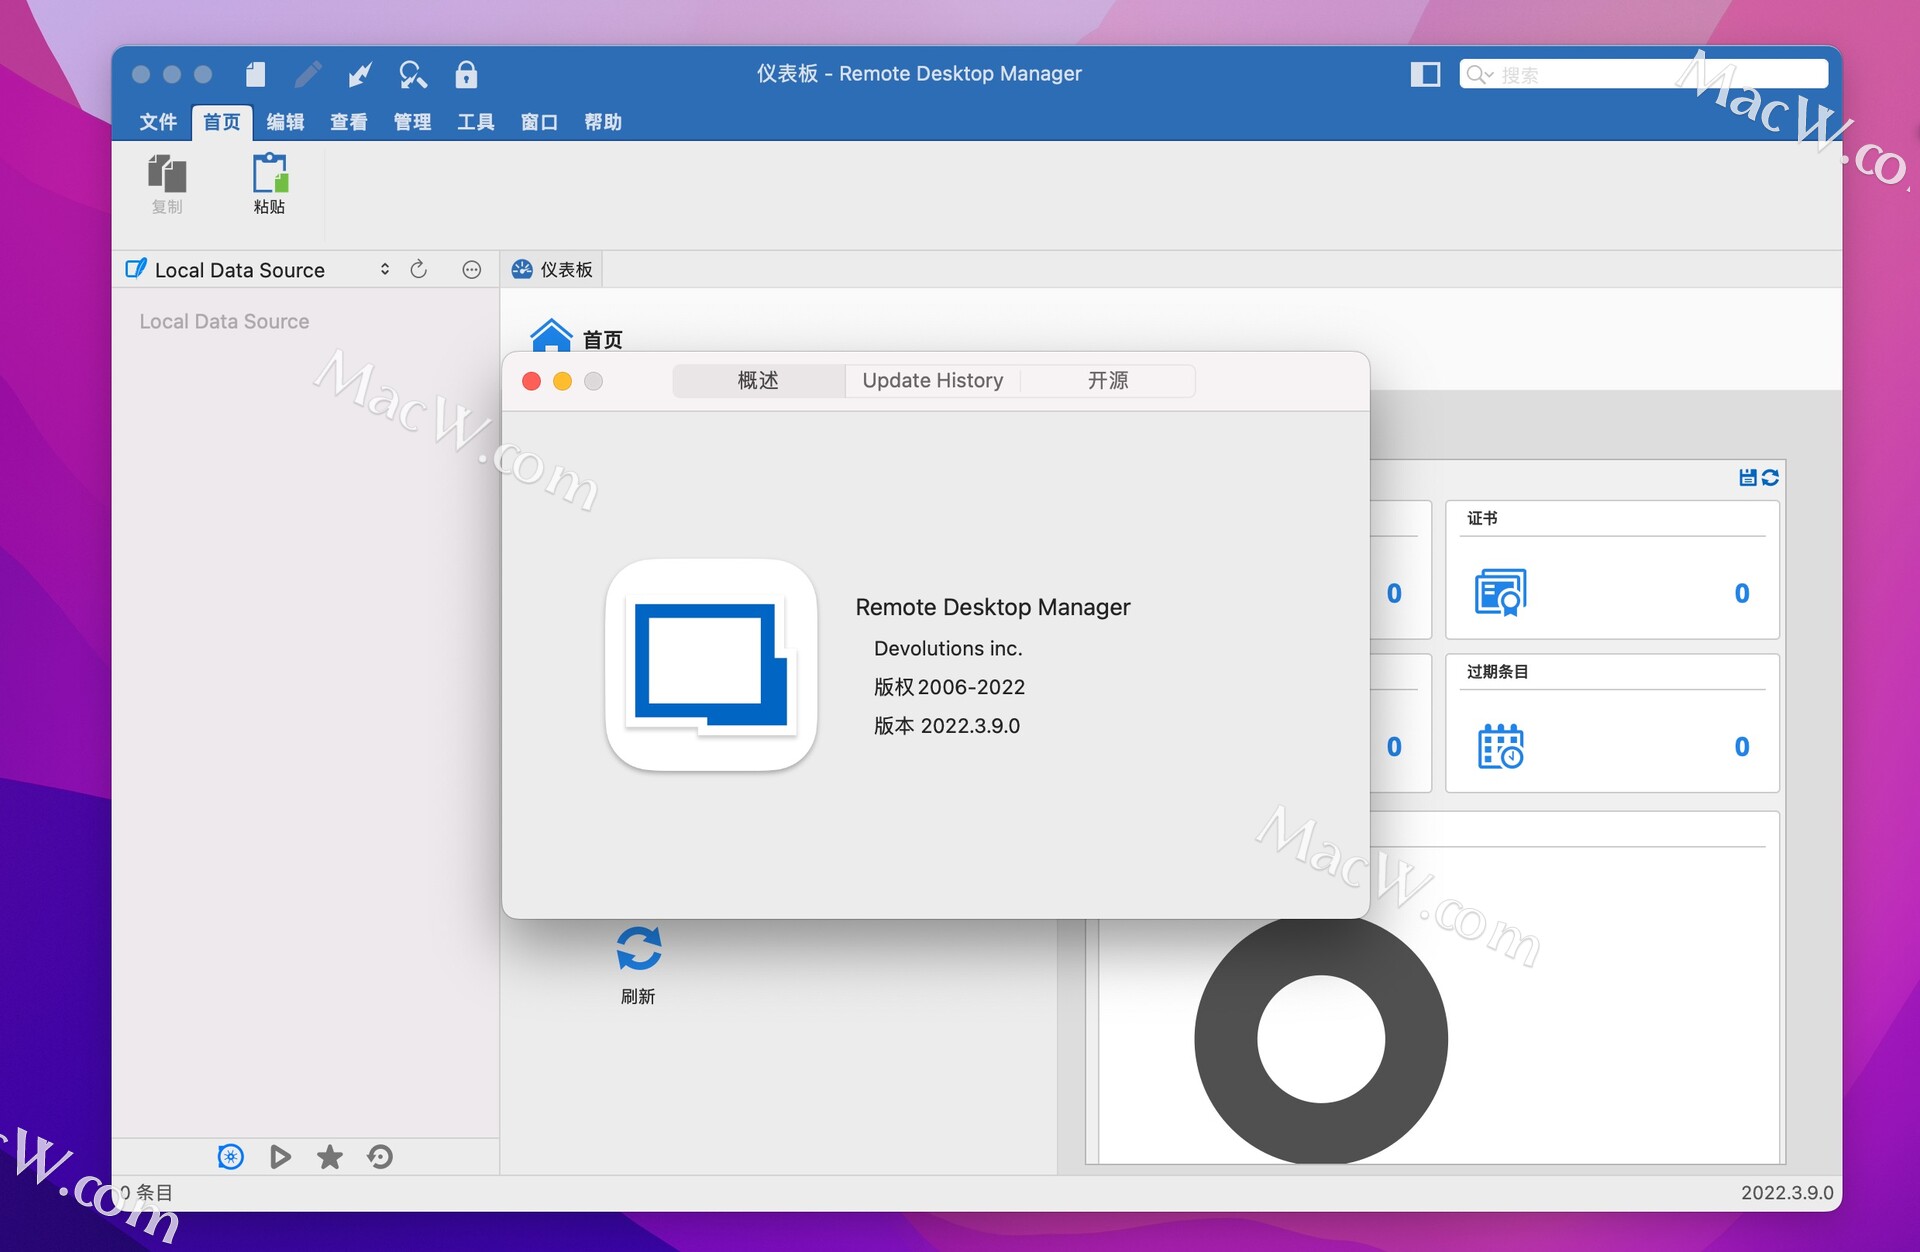Click the 0 条目 status bar text

[x=147, y=1193]
